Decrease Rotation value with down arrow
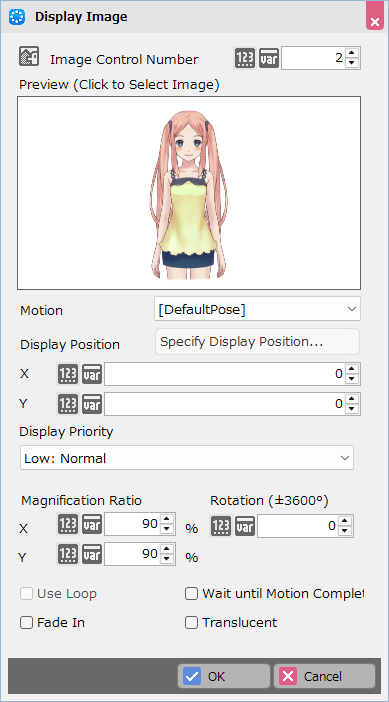The height and width of the screenshot is (702, 389). [344, 531]
